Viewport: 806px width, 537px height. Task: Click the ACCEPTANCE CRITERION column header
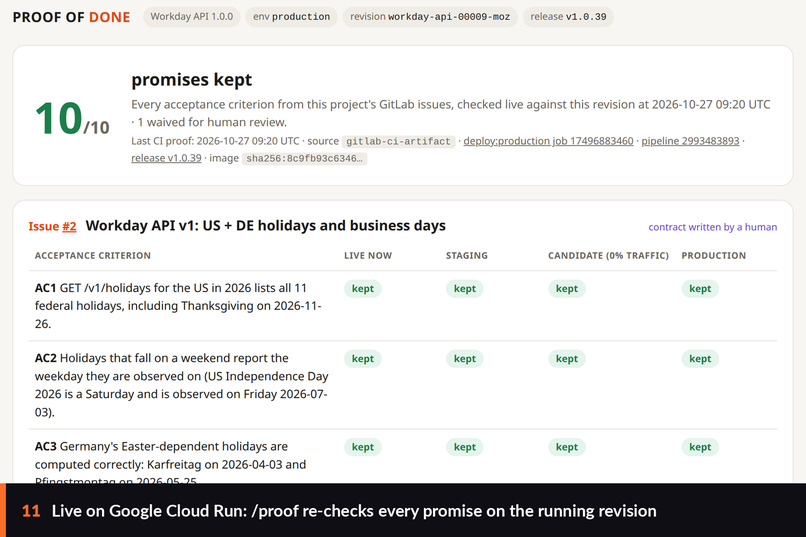[93, 255]
